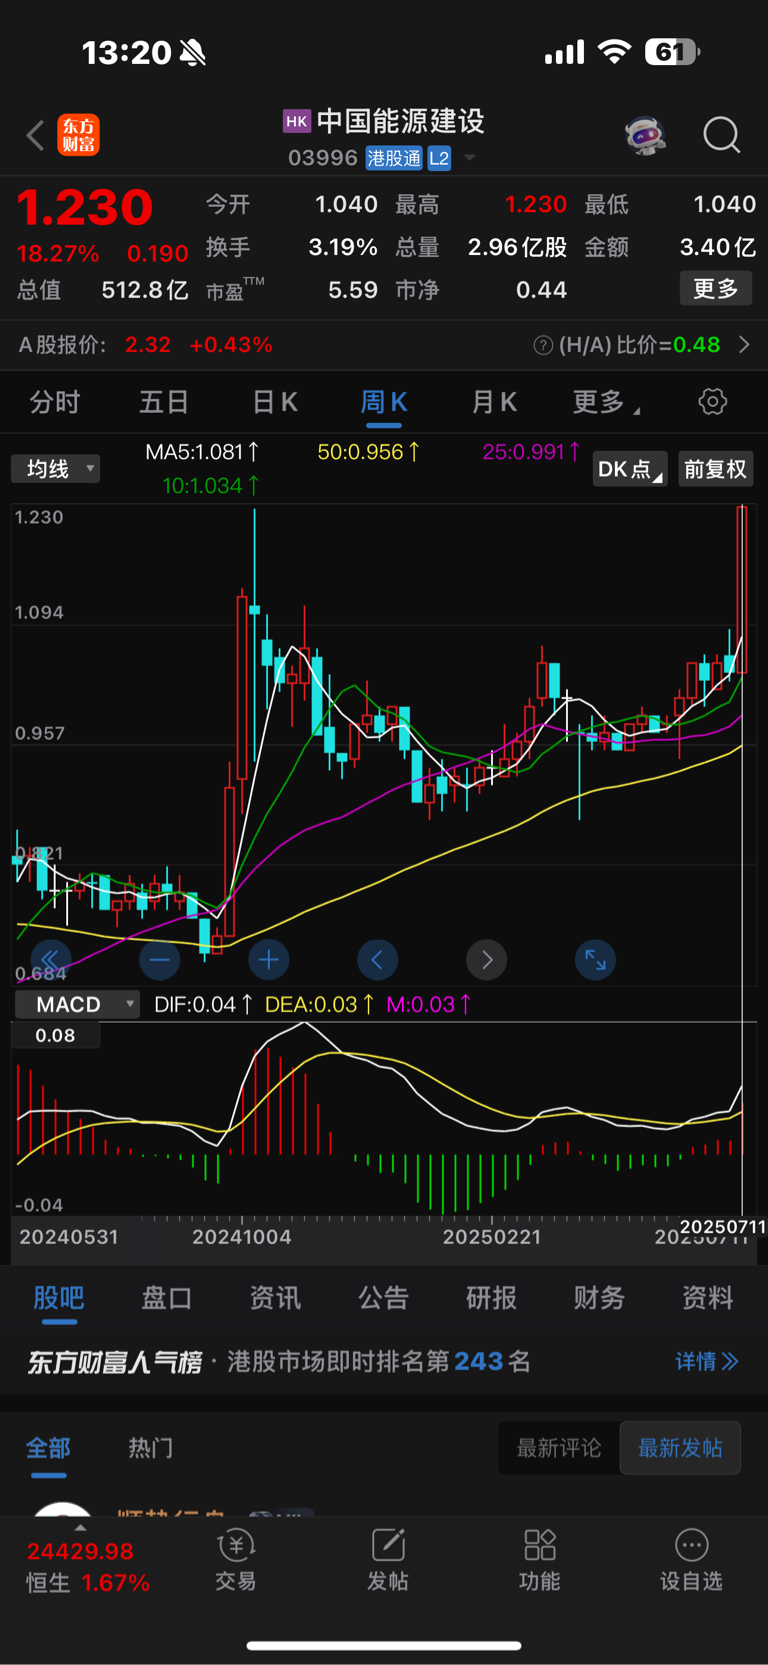
Task: Move chart left with blue arrow
Action: (377, 960)
